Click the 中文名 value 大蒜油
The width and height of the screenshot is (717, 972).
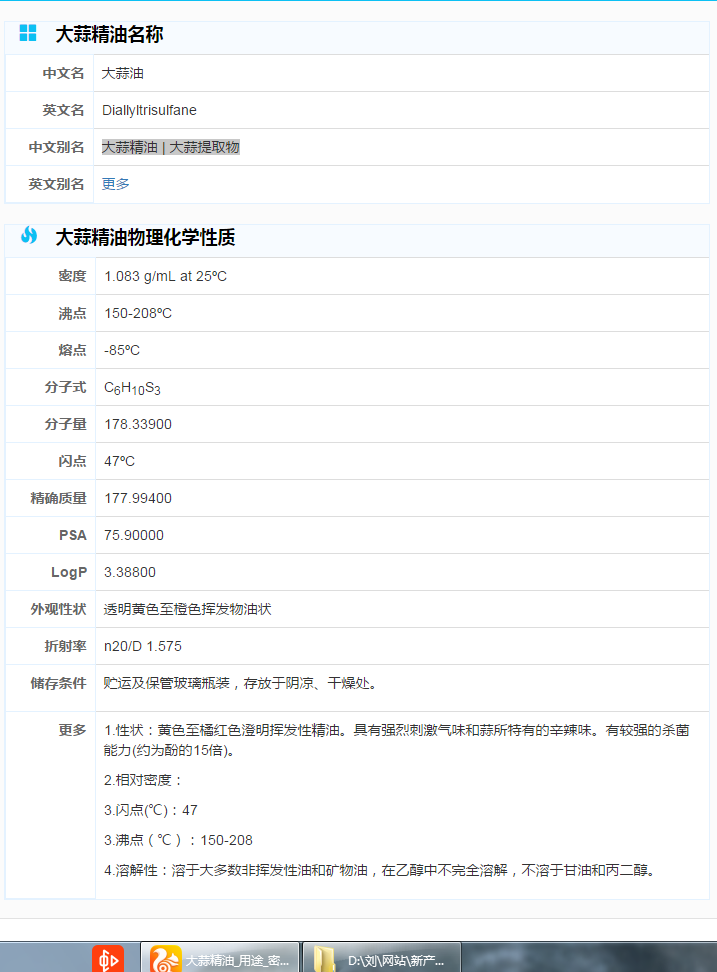(x=123, y=73)
